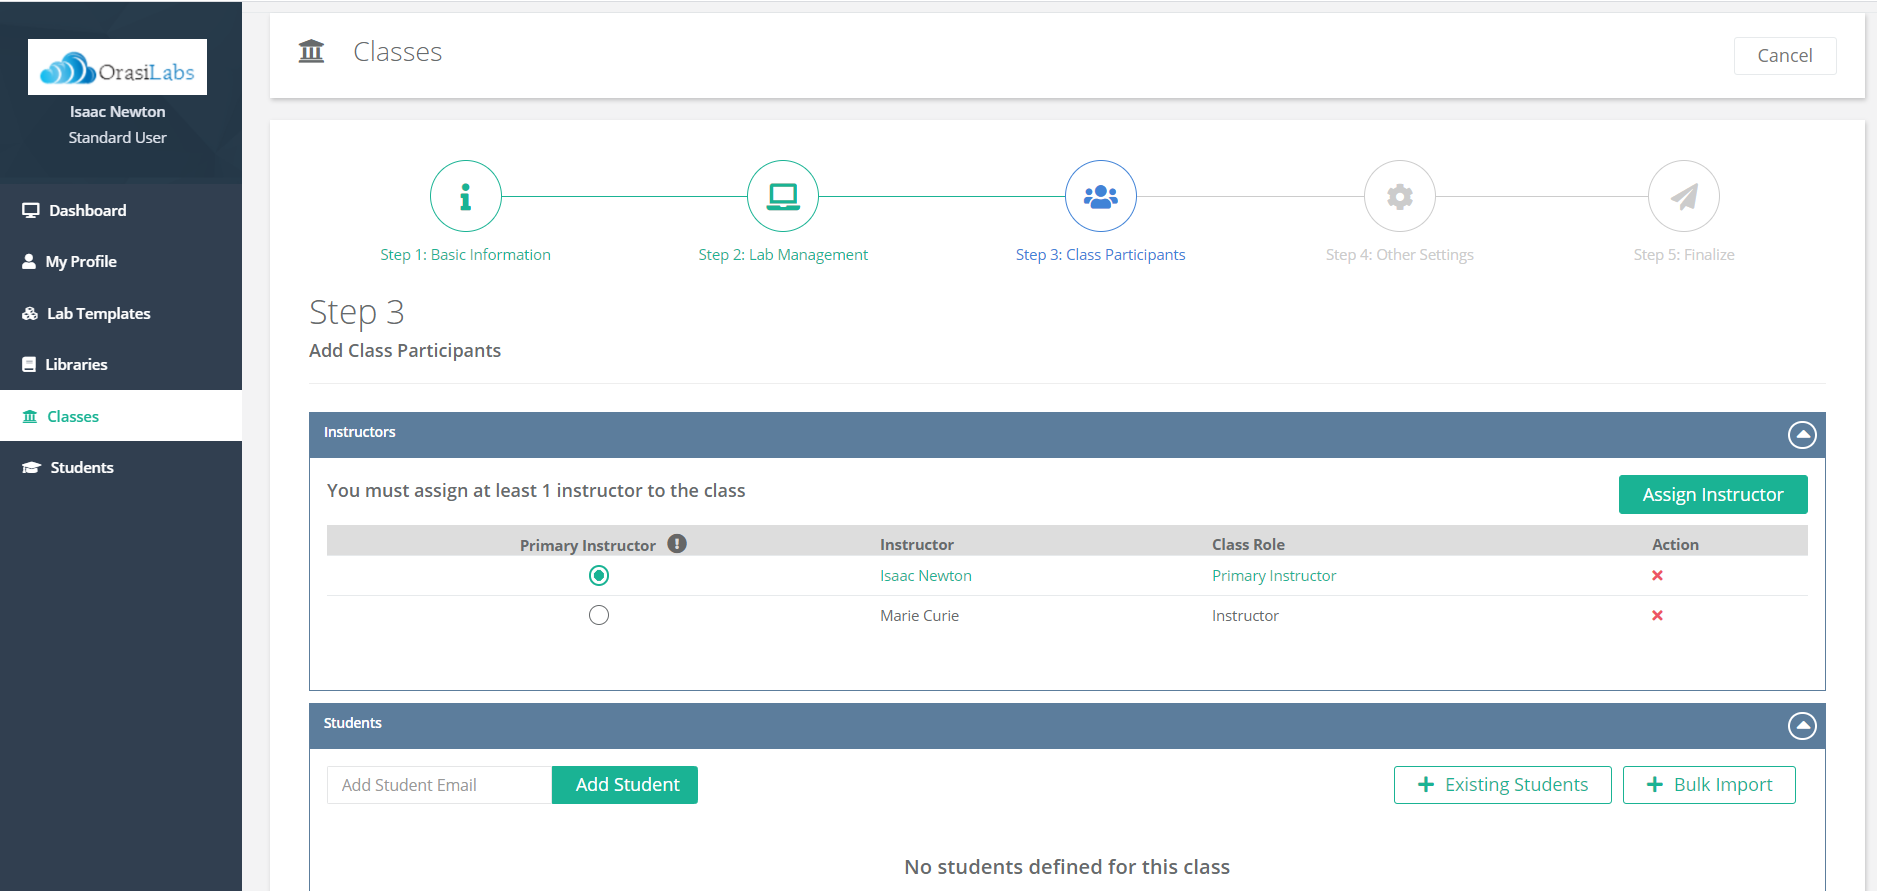Open the Step 2 Lab Management laptop icon

(783, 196)
